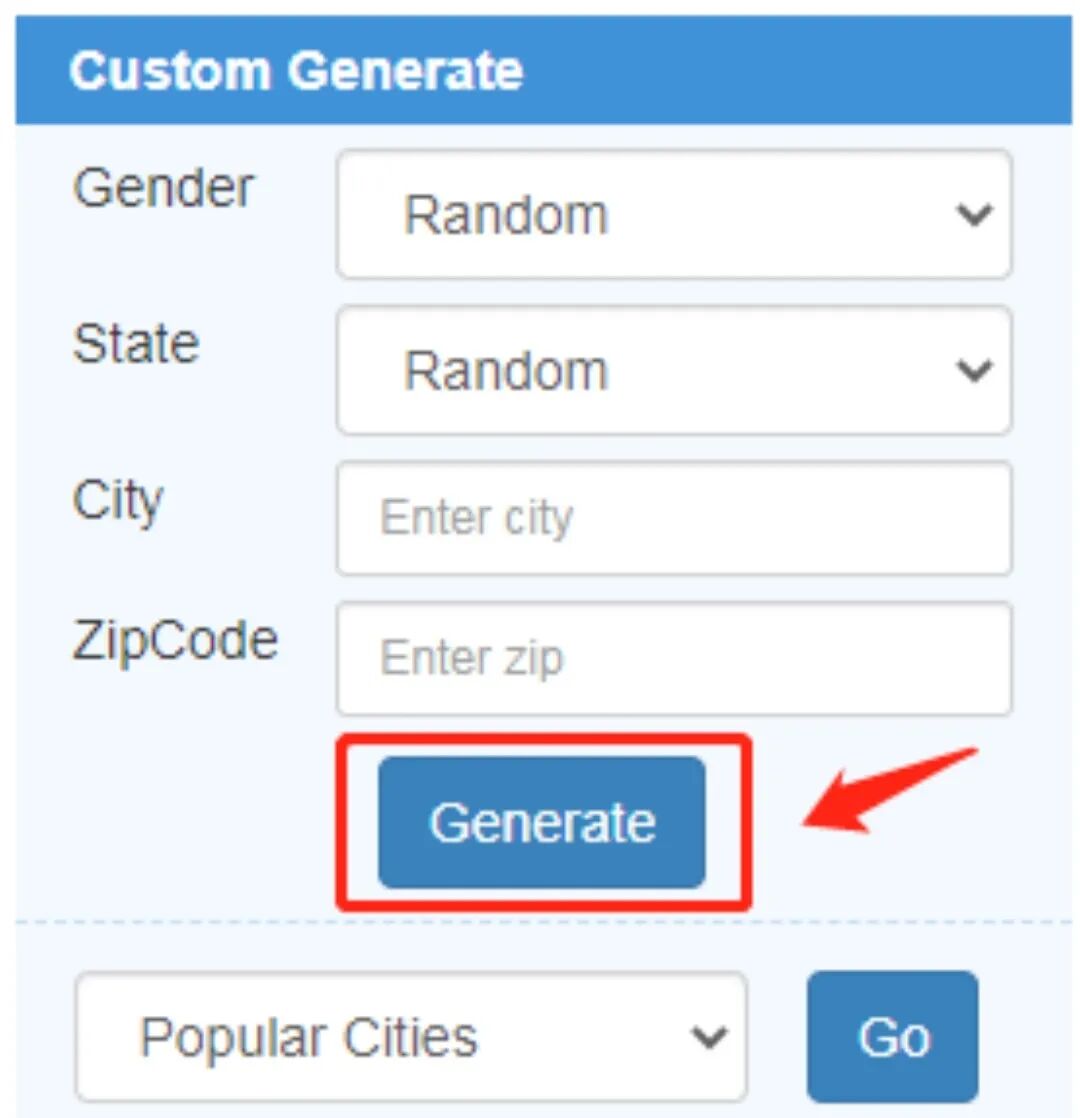
Task: Click the chevron in Popular Cities select
Action: tap(709, 1037)
